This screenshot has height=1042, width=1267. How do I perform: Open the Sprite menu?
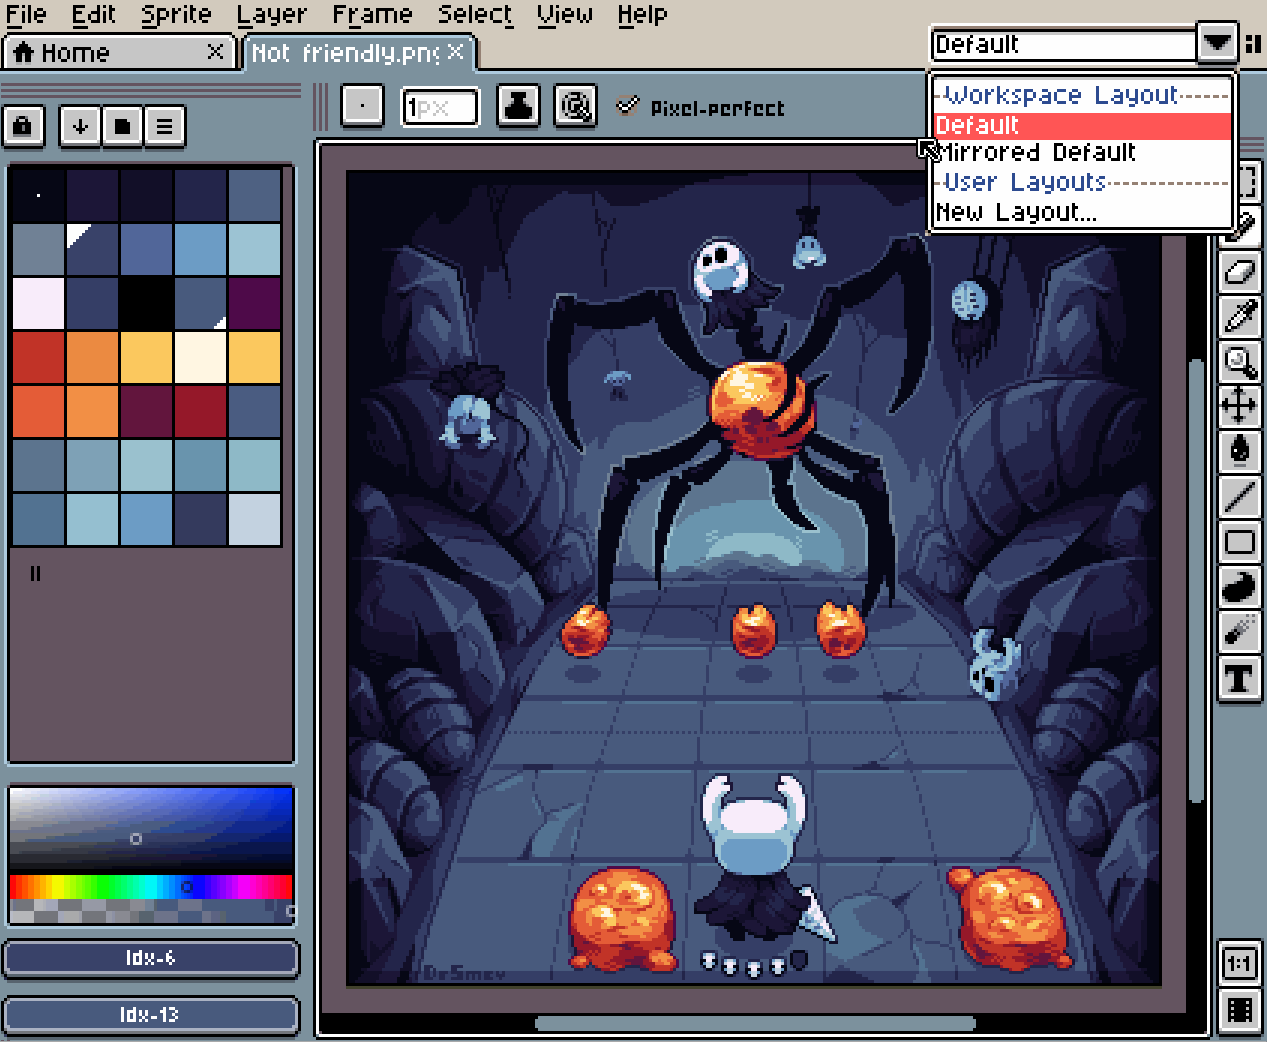tap(176, 15)
